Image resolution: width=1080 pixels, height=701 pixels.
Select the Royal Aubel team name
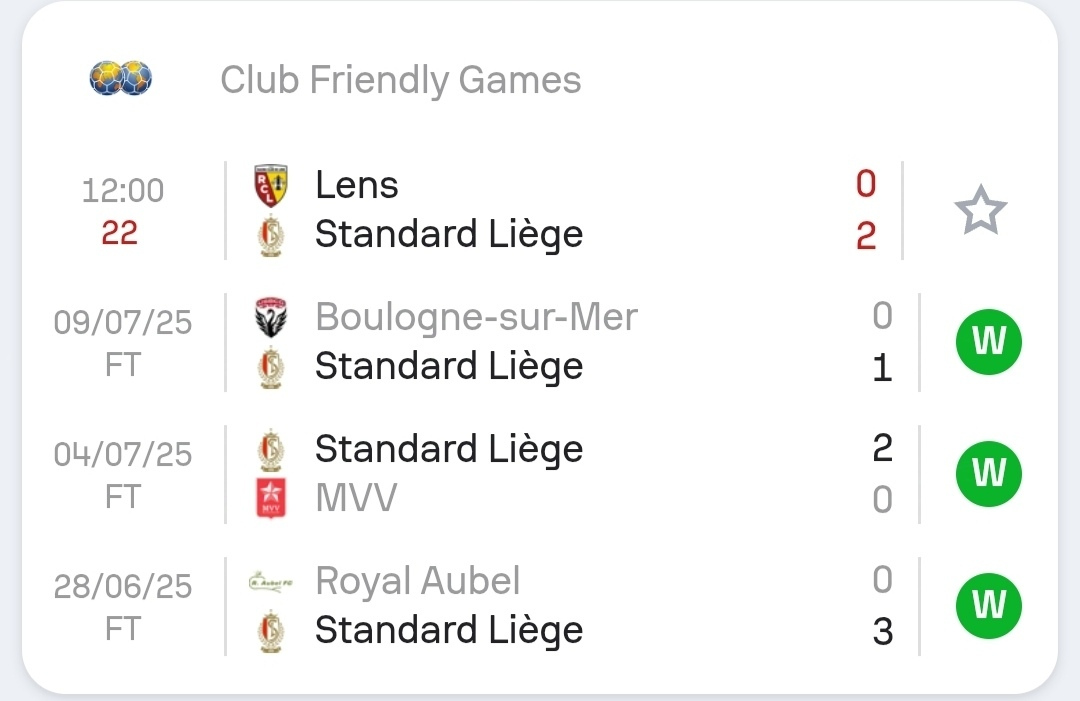coord(417,580)
